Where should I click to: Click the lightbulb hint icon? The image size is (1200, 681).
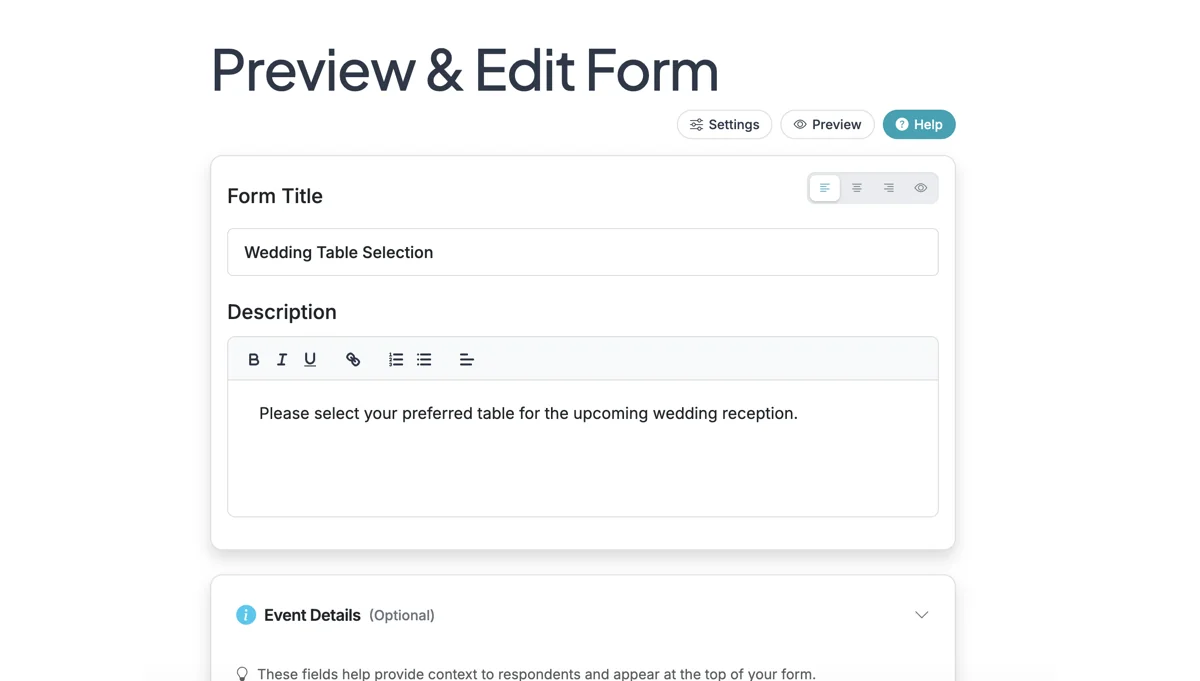click(242, 674)
